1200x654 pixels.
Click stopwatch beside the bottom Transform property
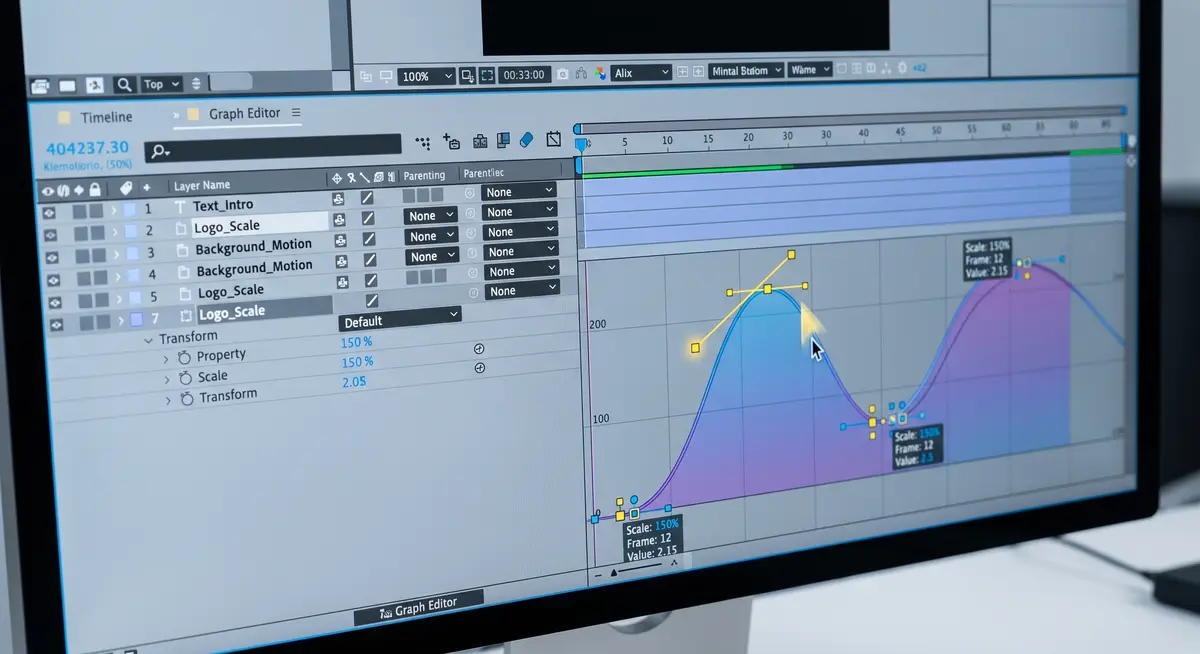185,399
